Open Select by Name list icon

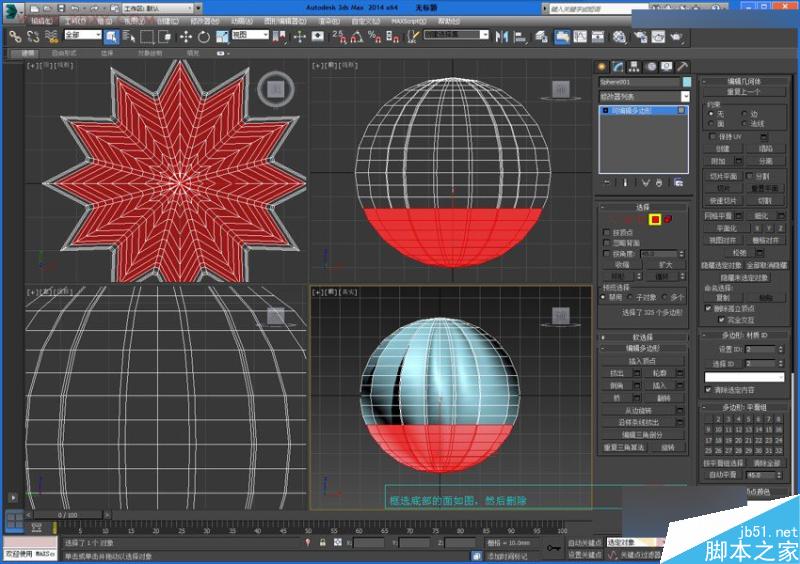click(129, 37)
